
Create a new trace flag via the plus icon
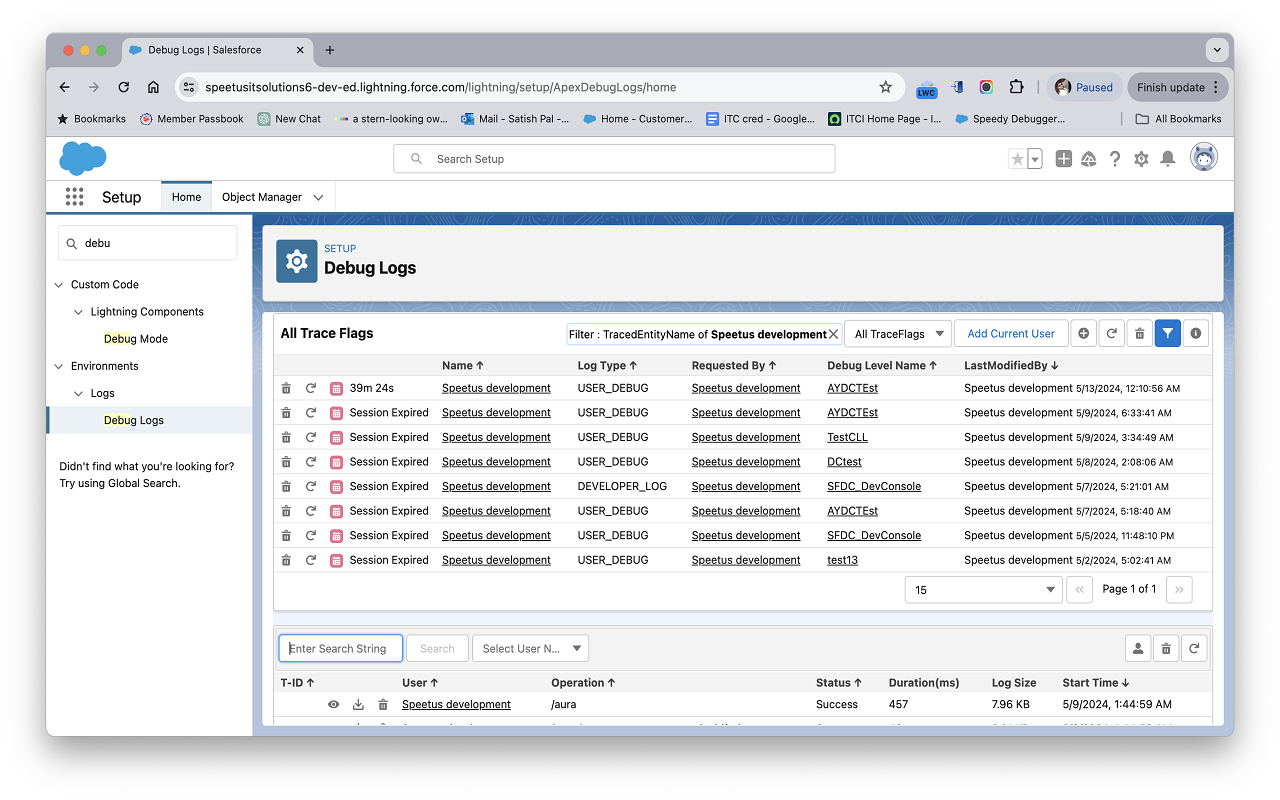point(1084,332)
